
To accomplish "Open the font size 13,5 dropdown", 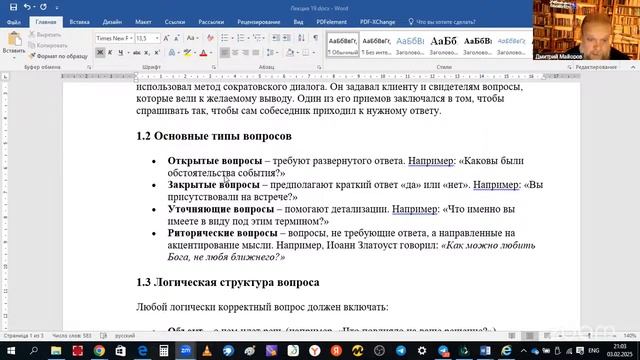I will [x=157, y=38].
